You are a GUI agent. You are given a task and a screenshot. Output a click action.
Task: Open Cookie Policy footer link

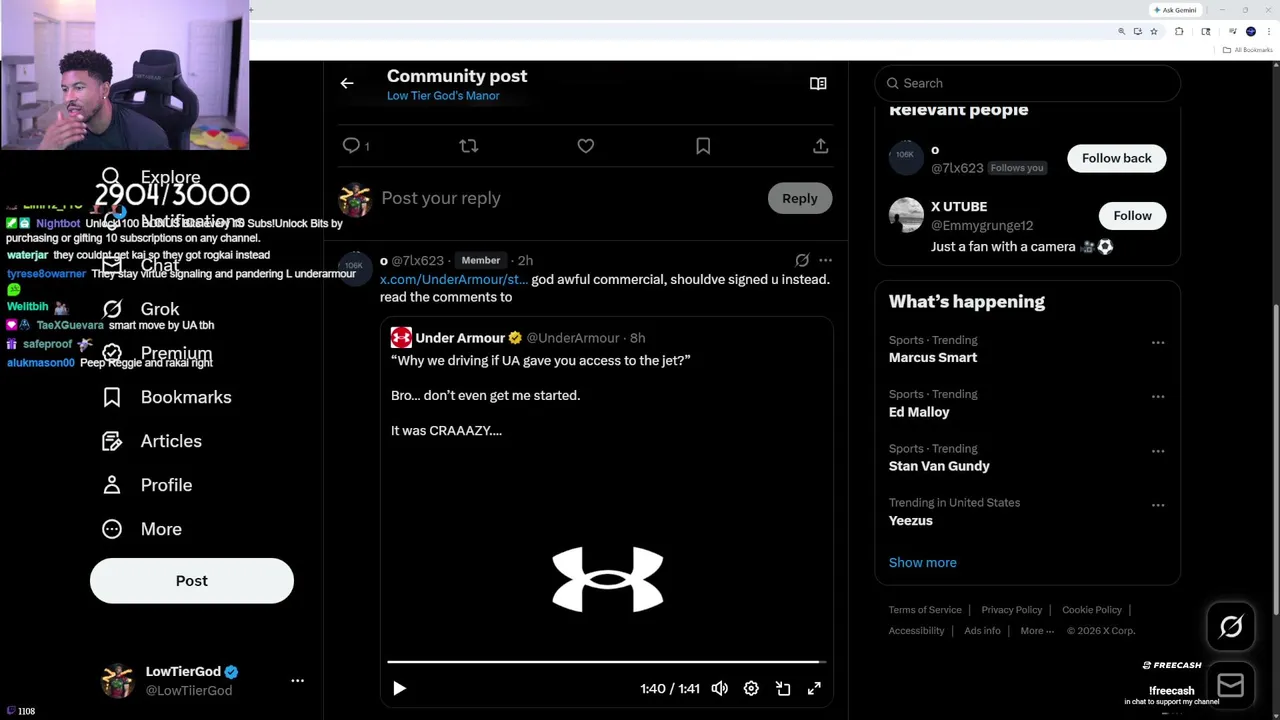point(1092,610)
